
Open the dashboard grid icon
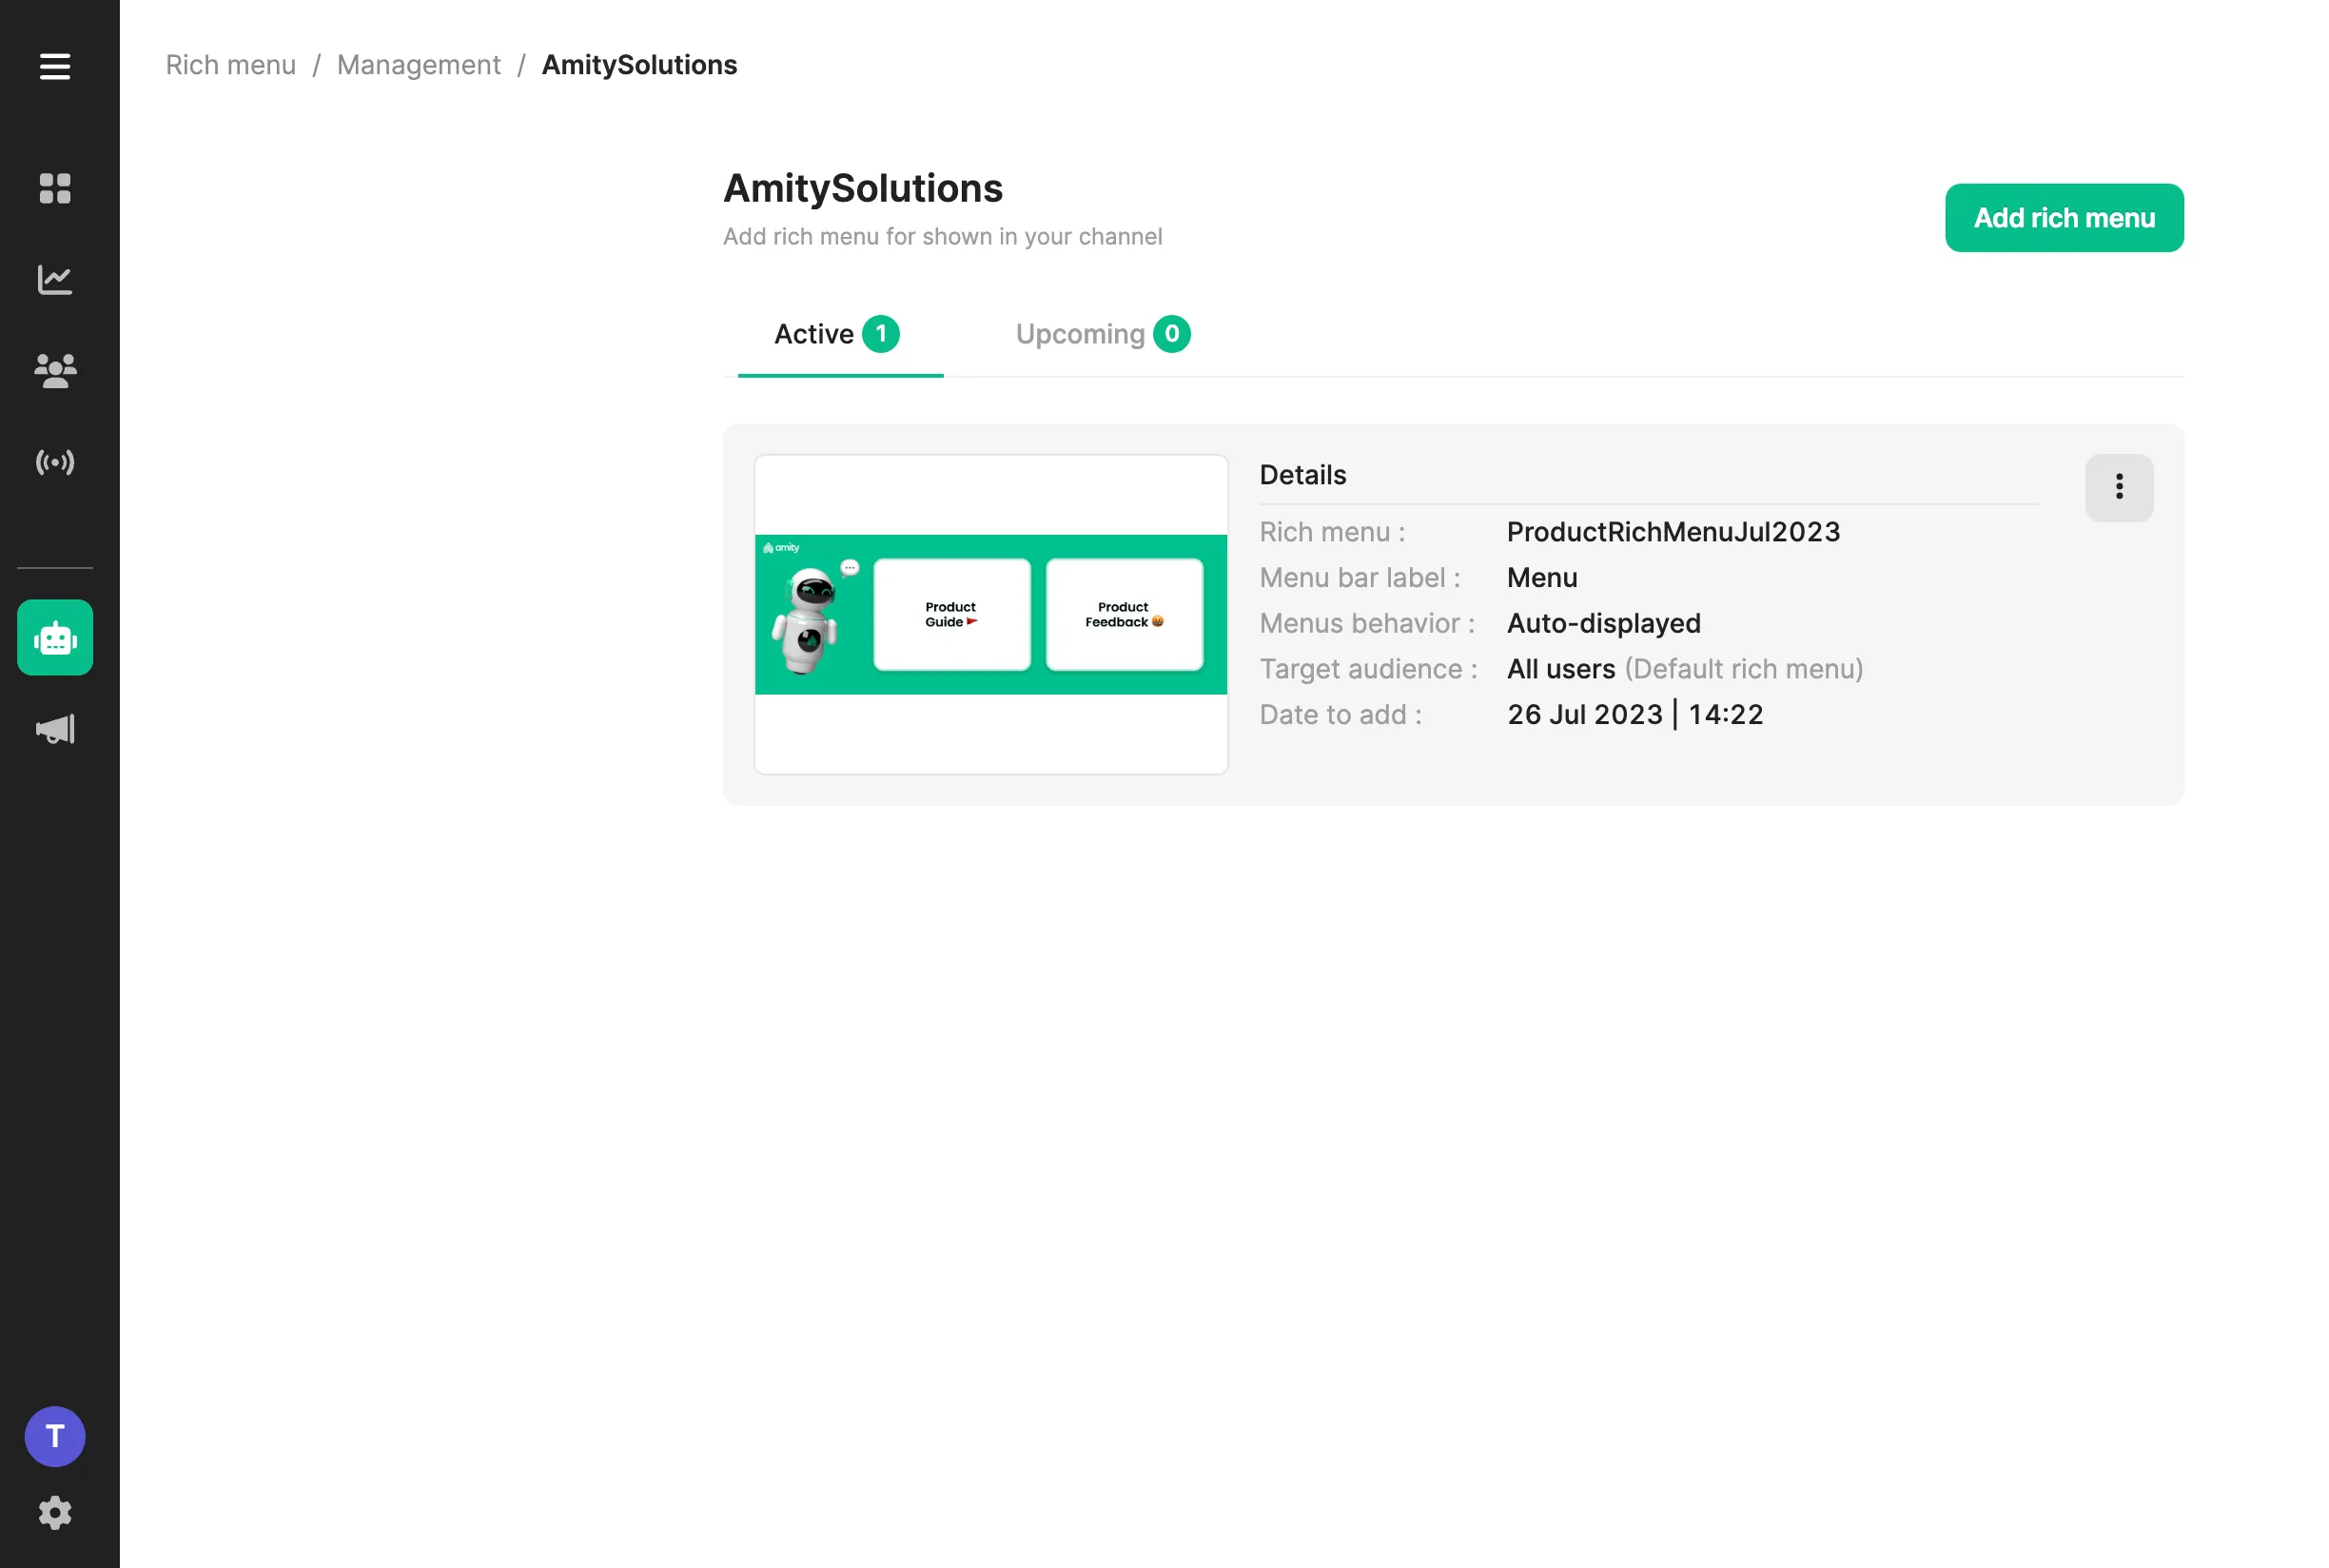pos(55,188)
